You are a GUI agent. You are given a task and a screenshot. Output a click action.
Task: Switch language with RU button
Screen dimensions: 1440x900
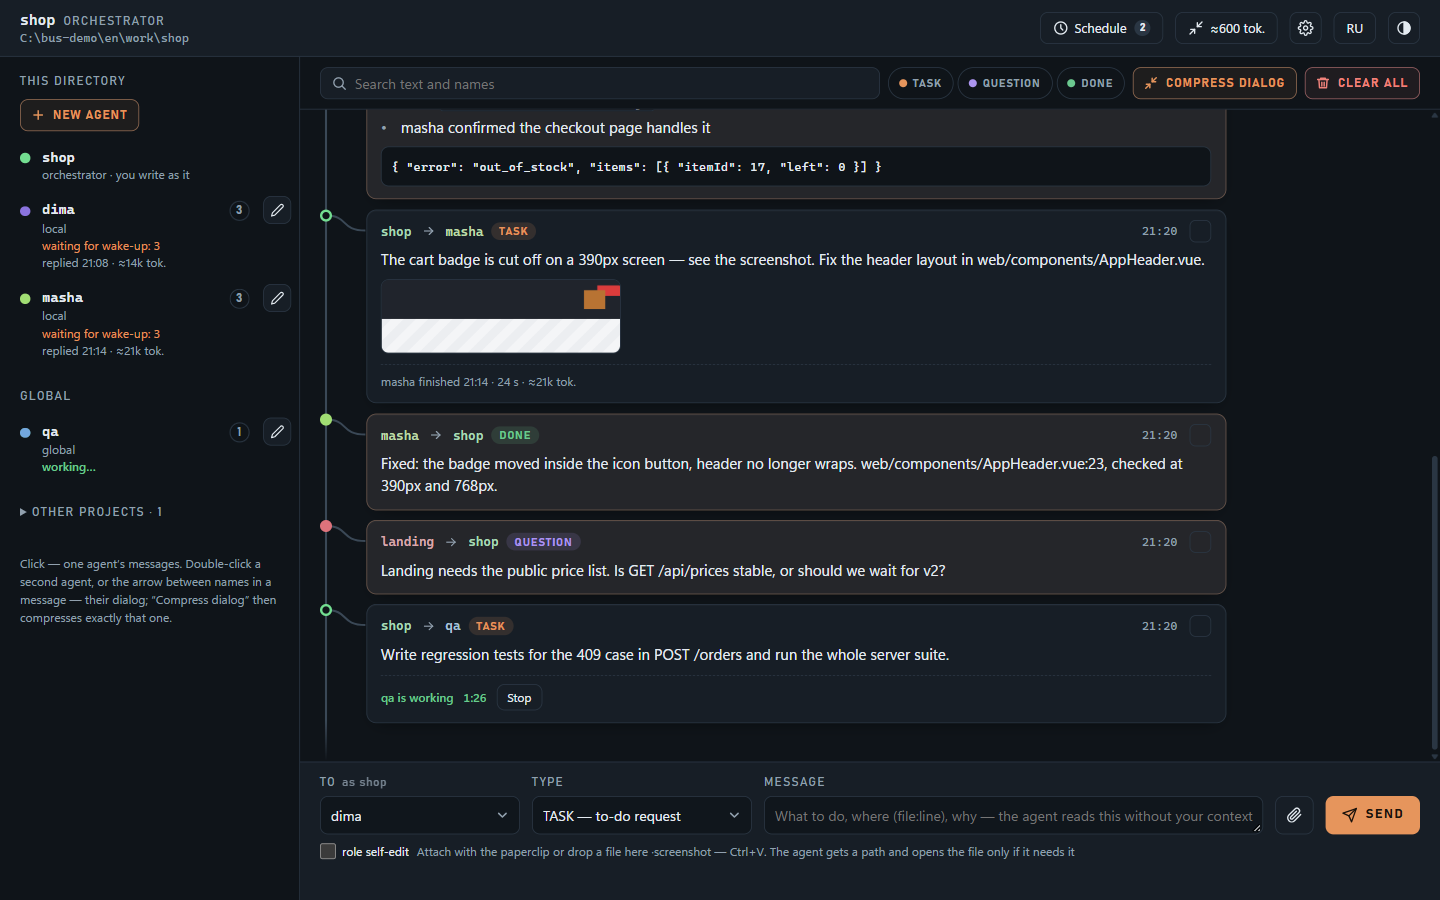1355,28
